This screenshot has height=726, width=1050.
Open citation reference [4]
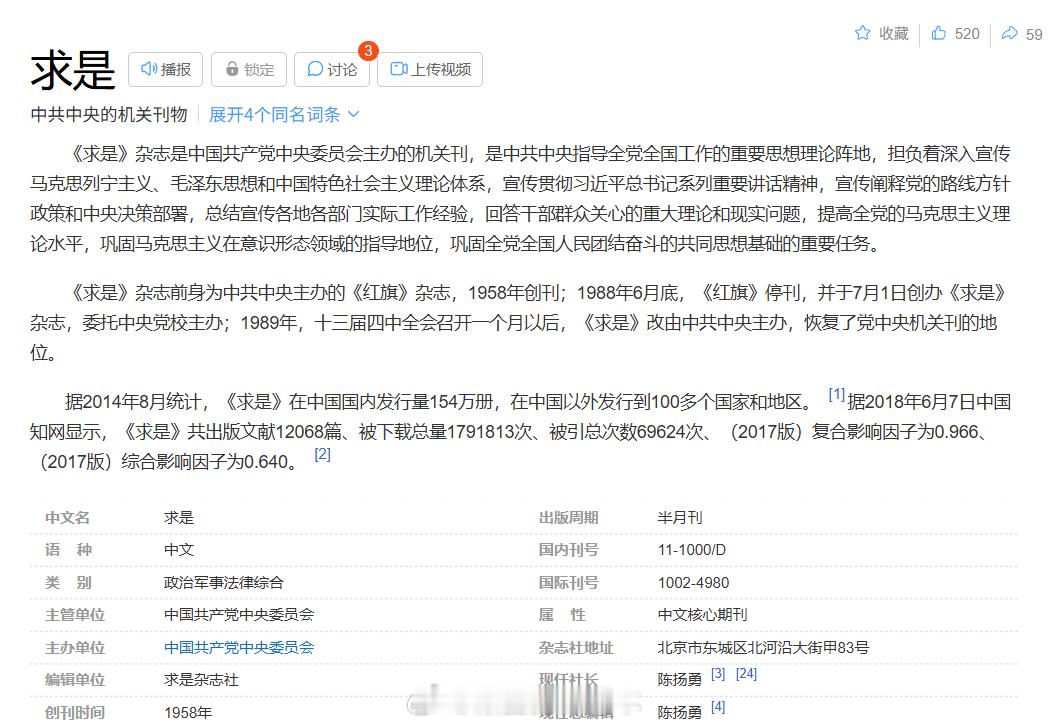(x=718, y=707)
